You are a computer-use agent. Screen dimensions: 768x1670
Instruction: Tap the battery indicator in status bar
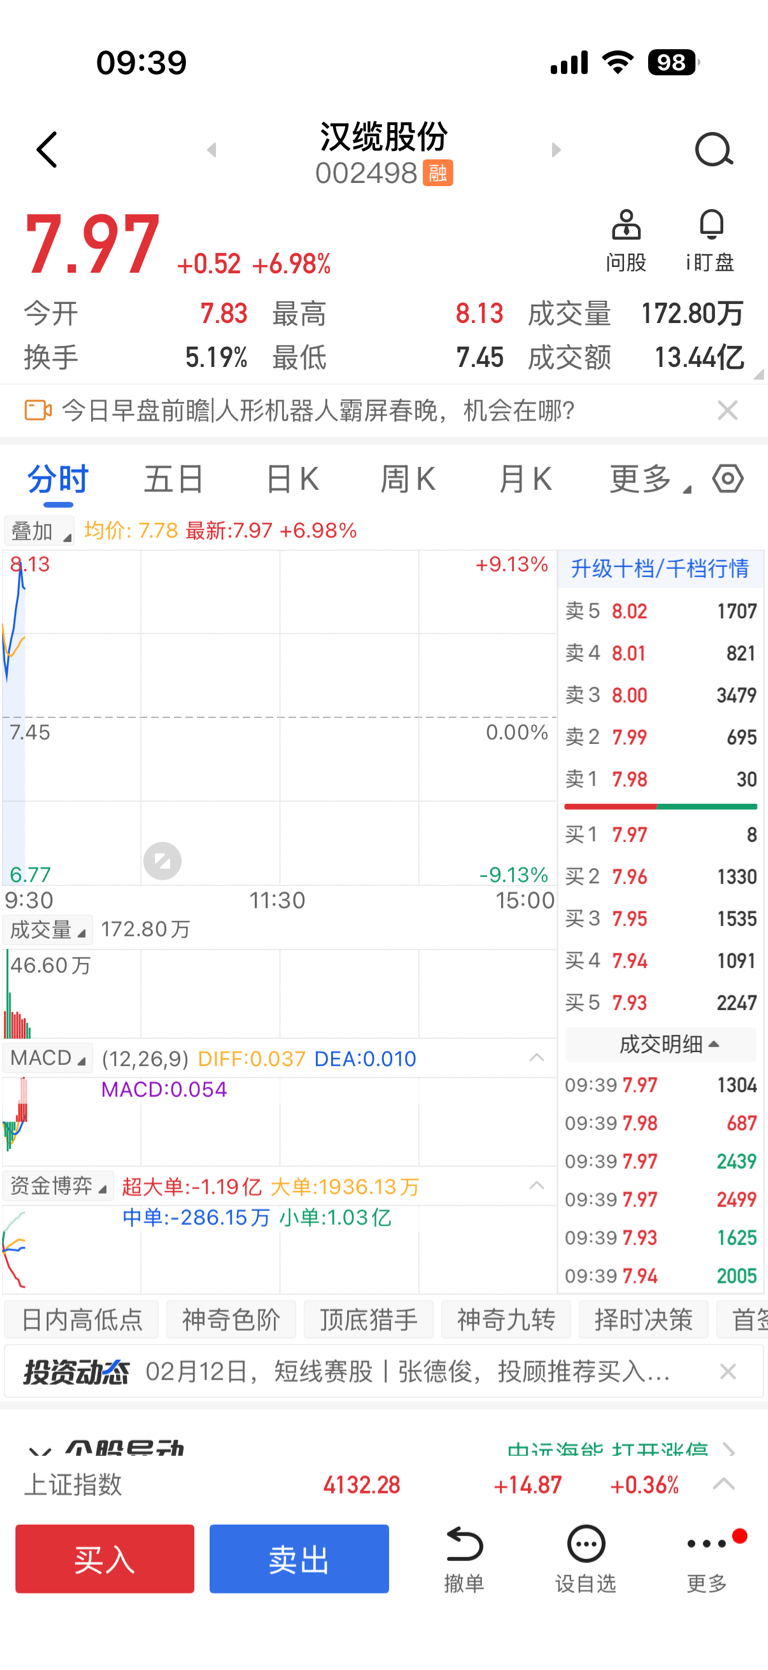674,63
